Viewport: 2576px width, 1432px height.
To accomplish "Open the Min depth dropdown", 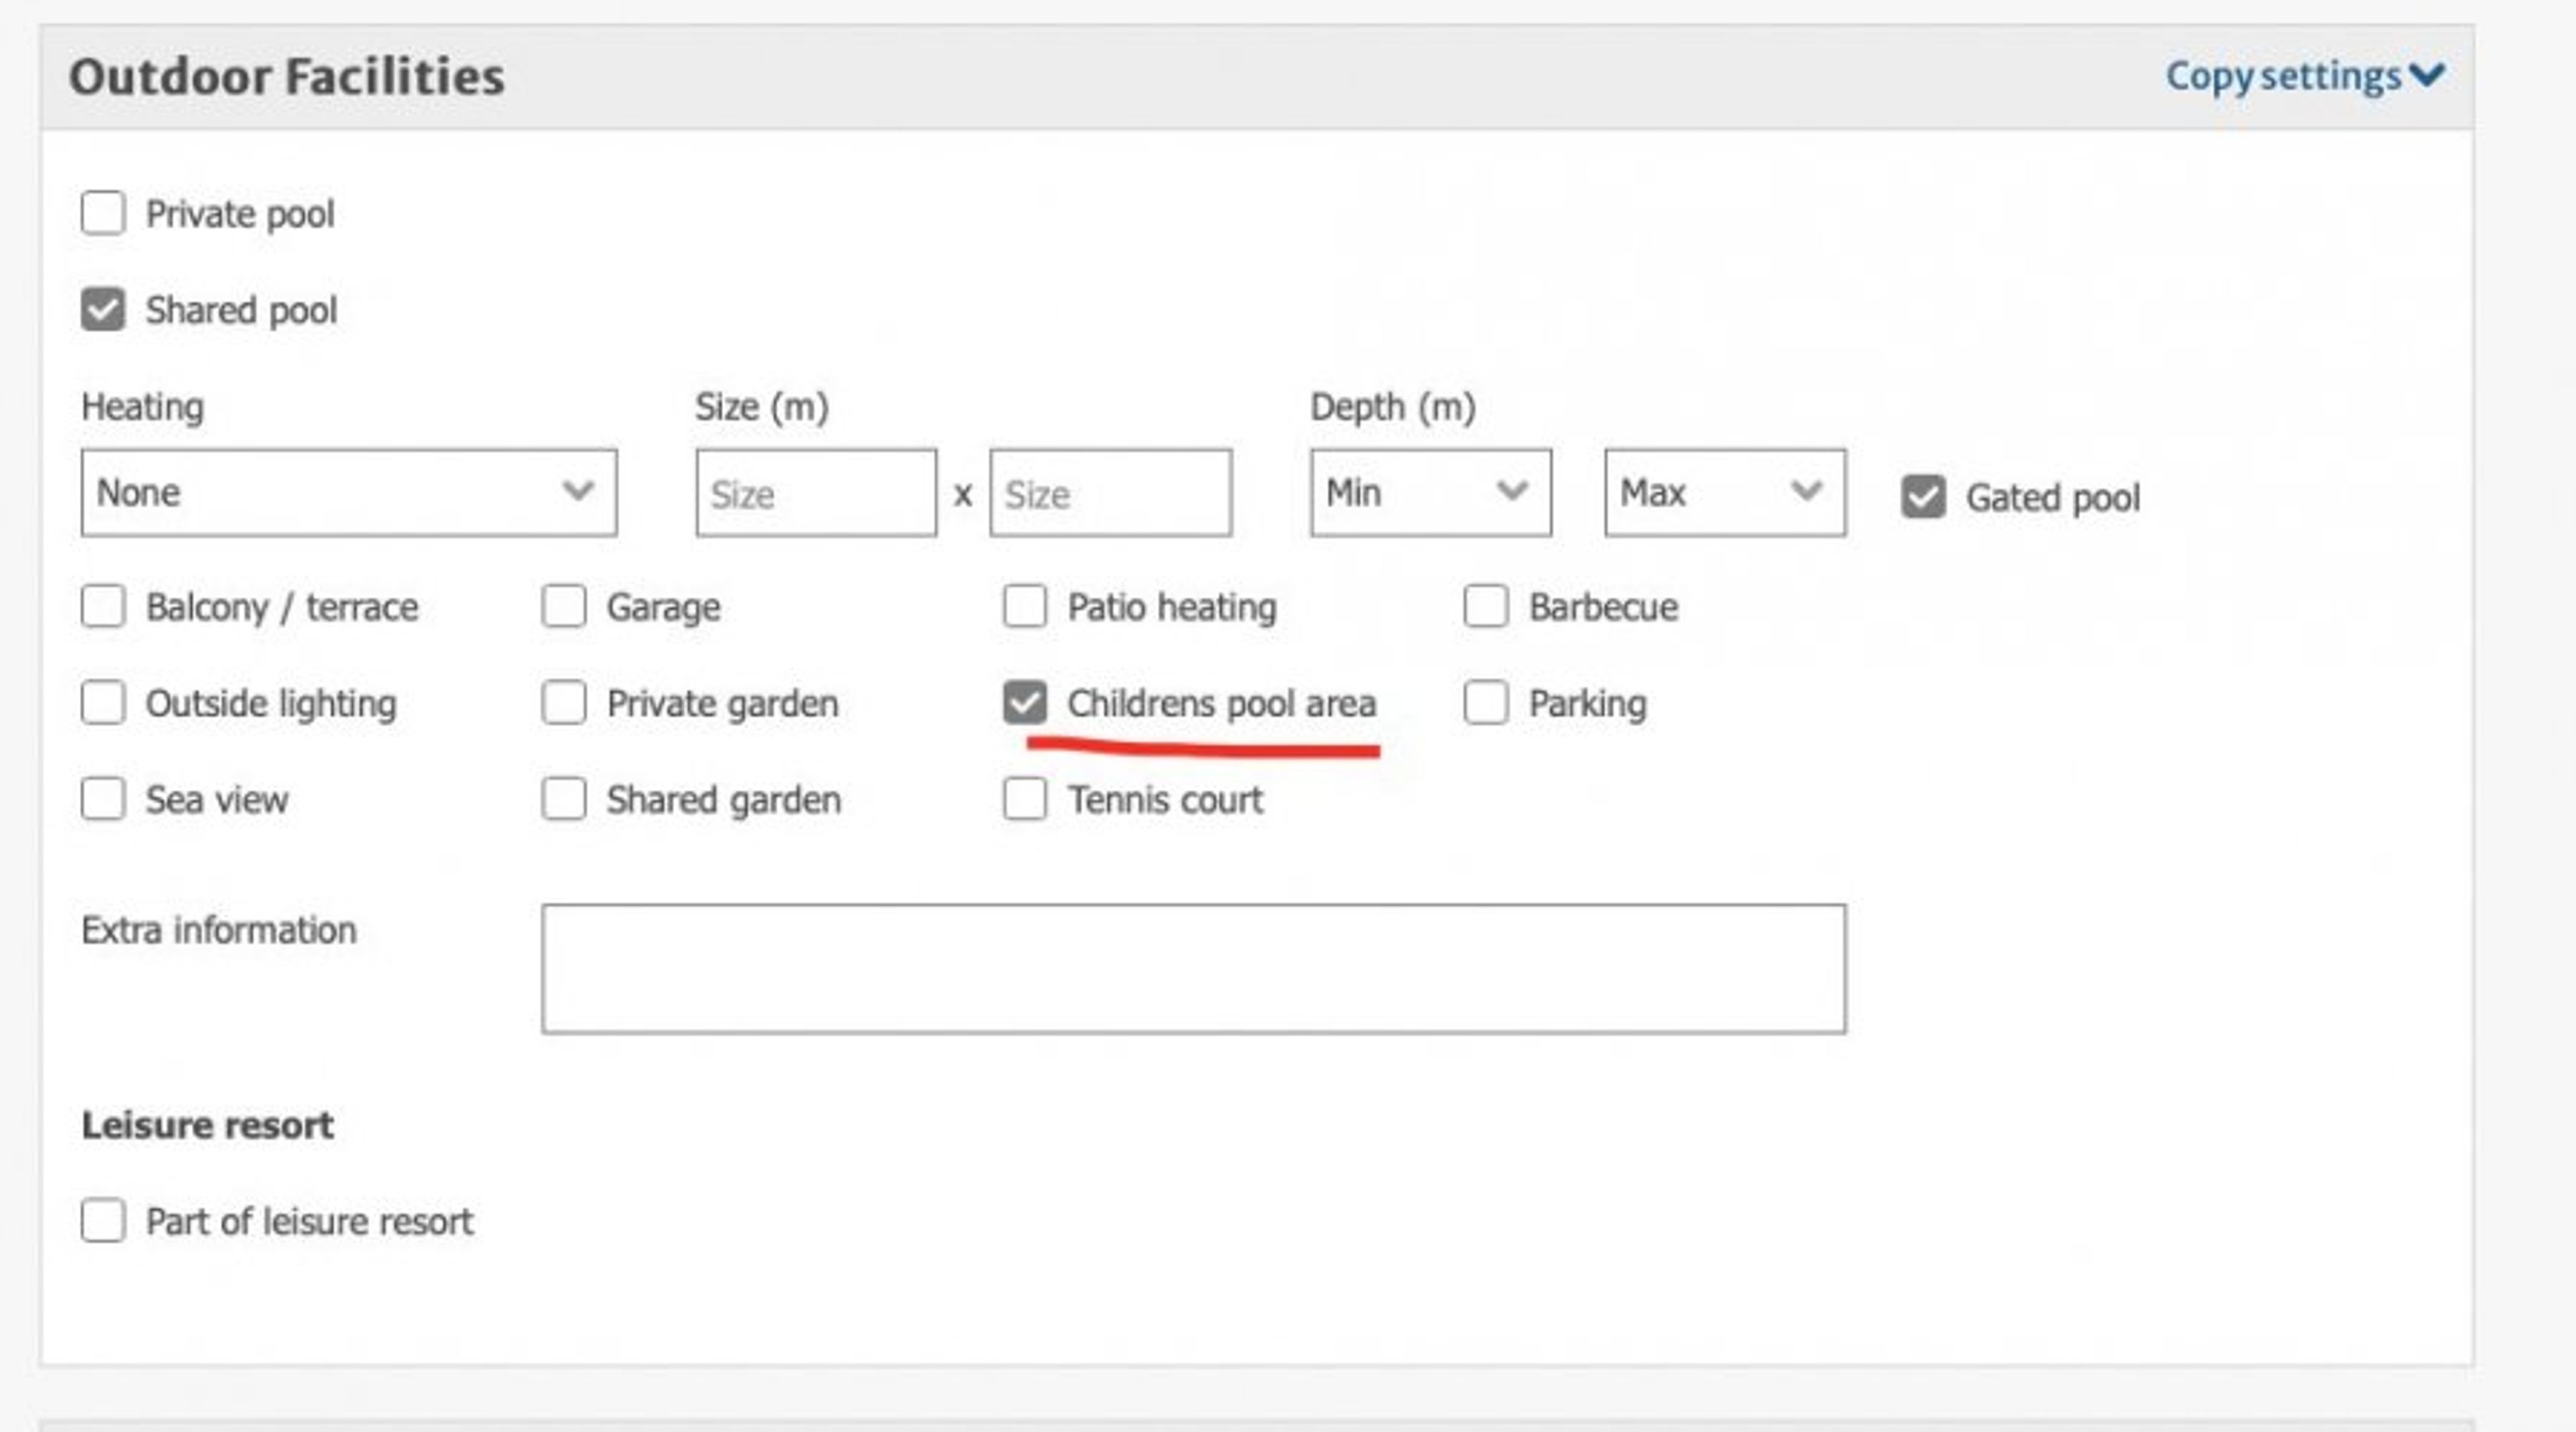I will click(1430, 492).
